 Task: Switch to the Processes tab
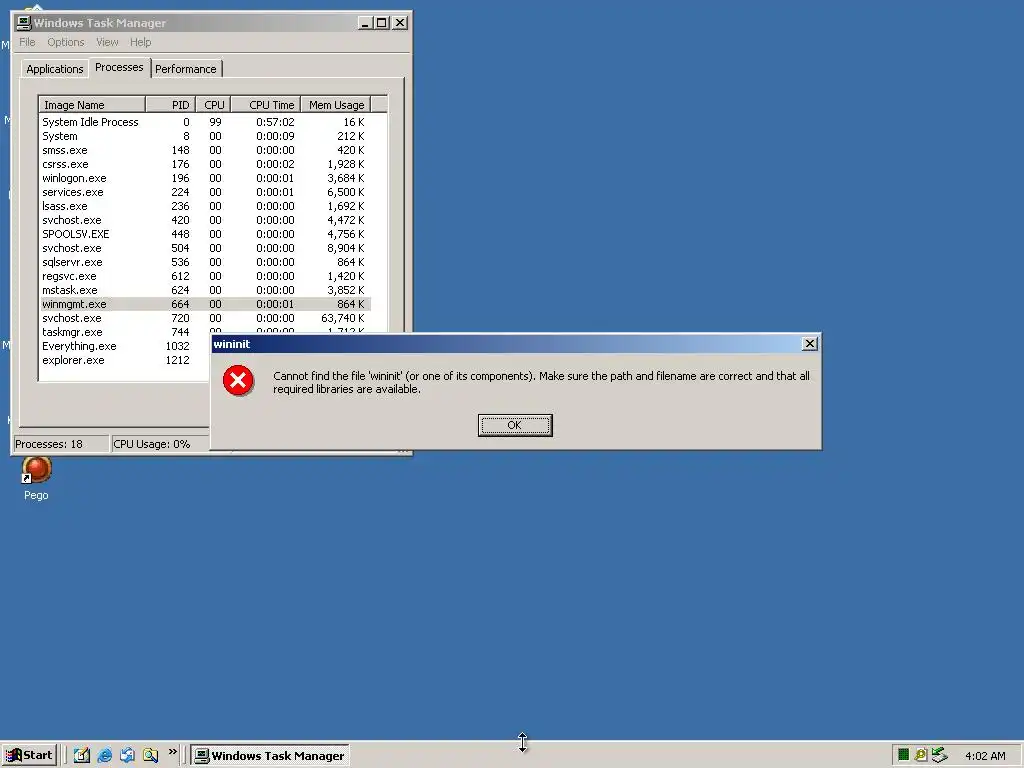tap(119, 67)
